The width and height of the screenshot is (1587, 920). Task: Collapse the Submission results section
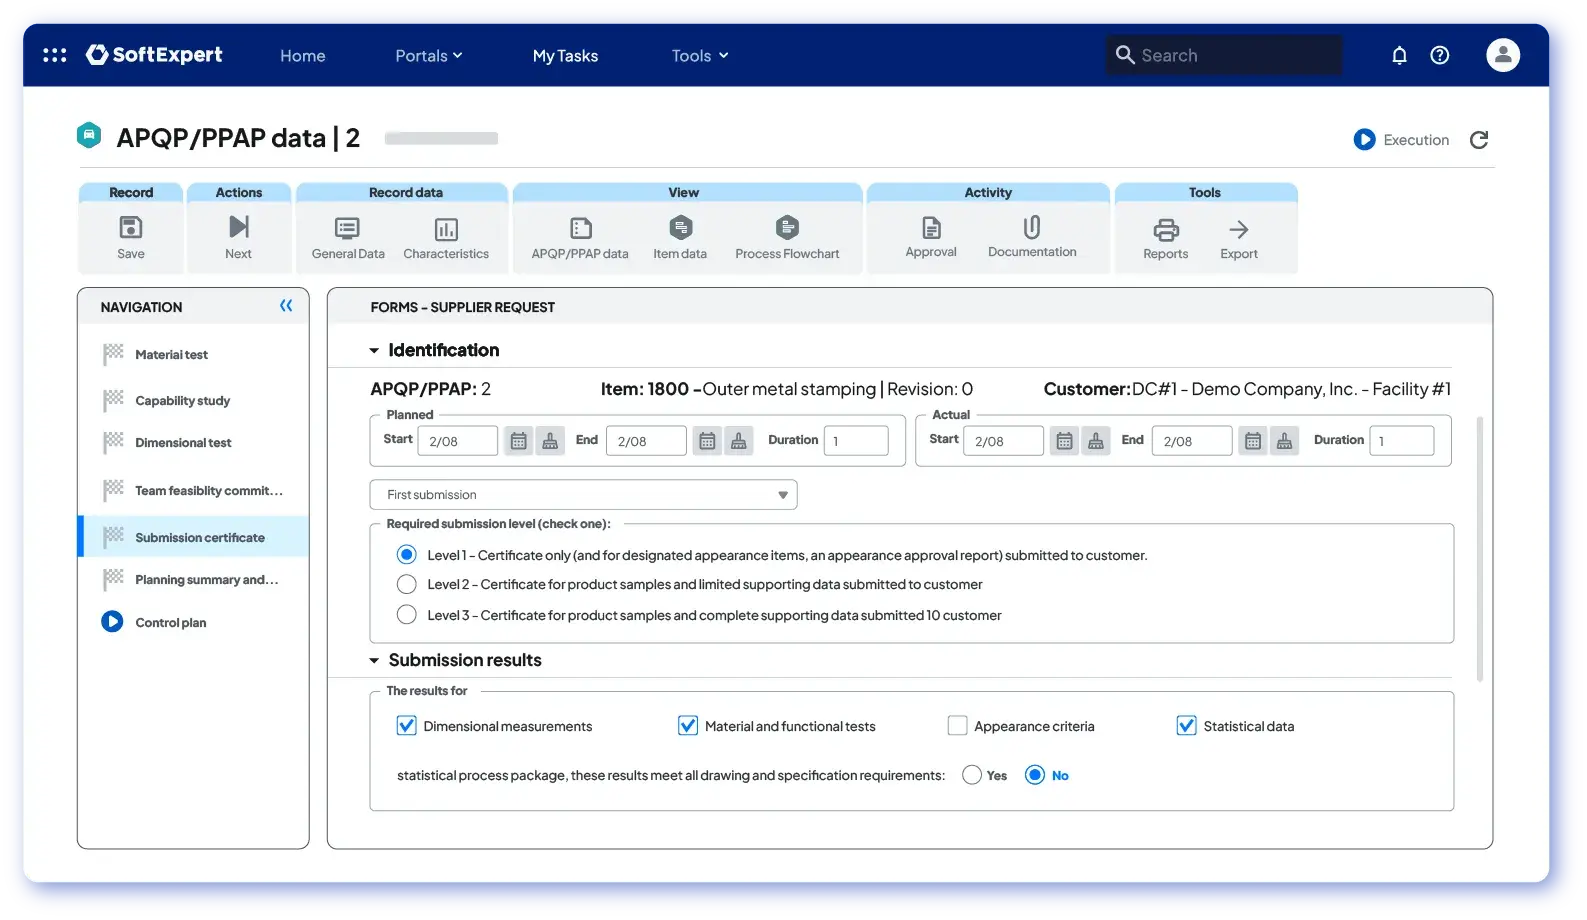pyautogui.click(x=374, y=661)
